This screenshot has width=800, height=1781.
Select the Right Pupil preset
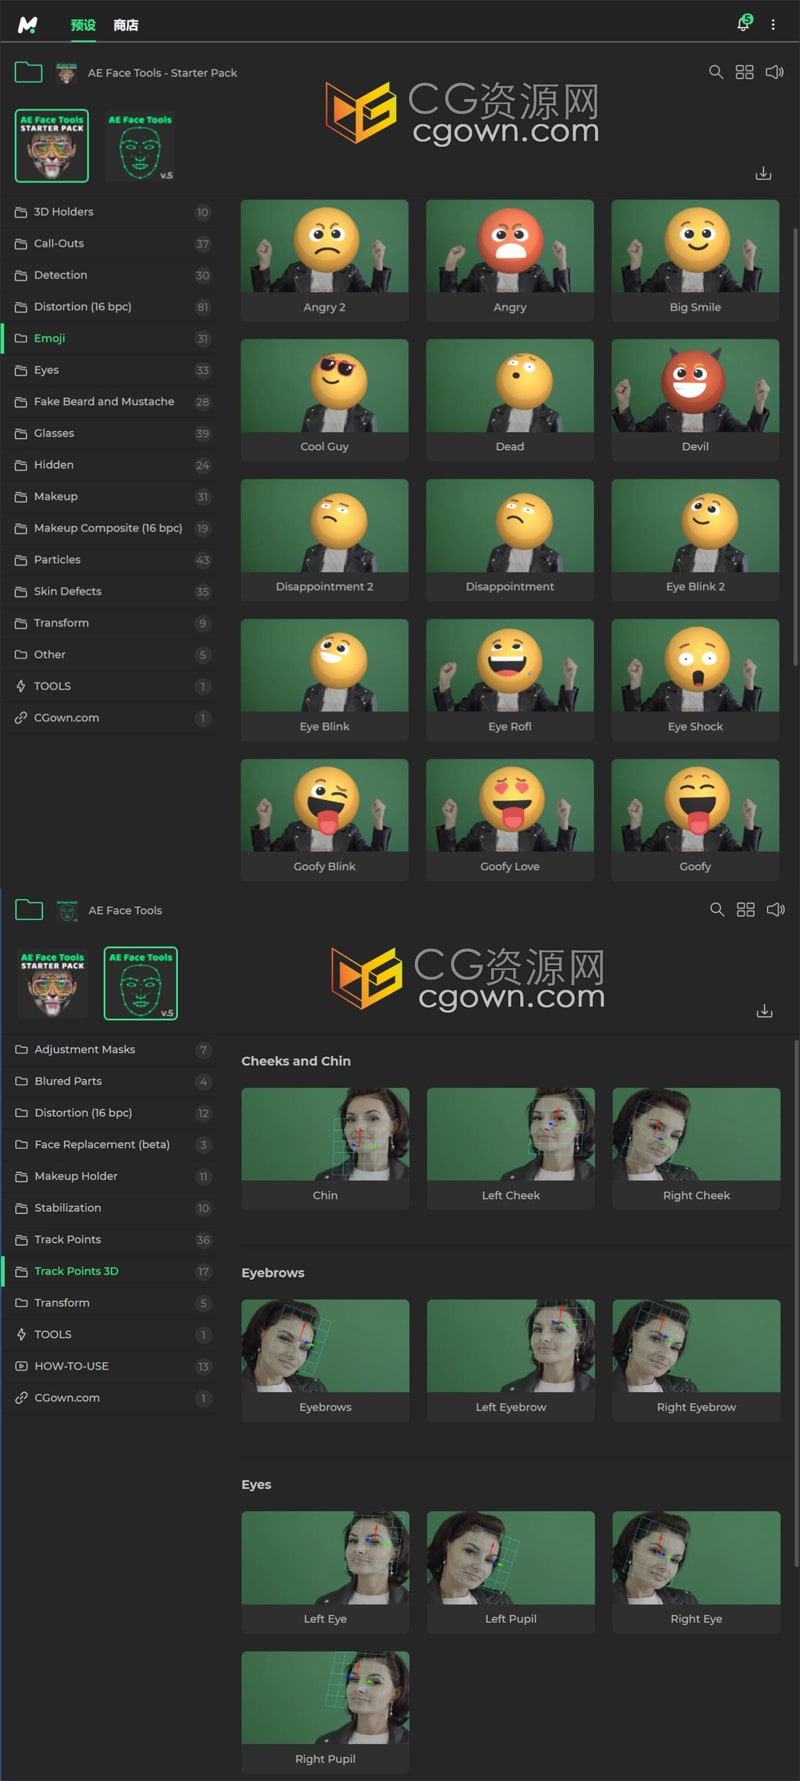click(x=325, y=1713)
